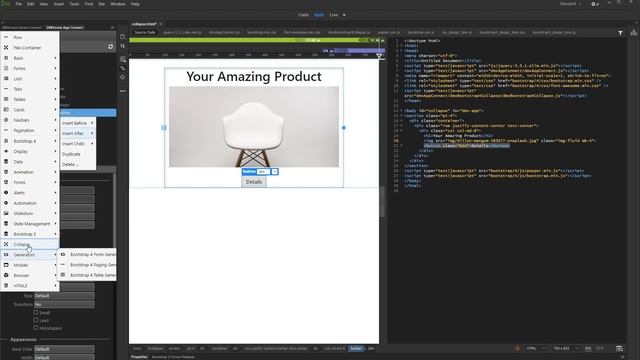Toggle the Lead checkbox
The height and width of the screenshot is (360, 640).
(x=36, y=320)
